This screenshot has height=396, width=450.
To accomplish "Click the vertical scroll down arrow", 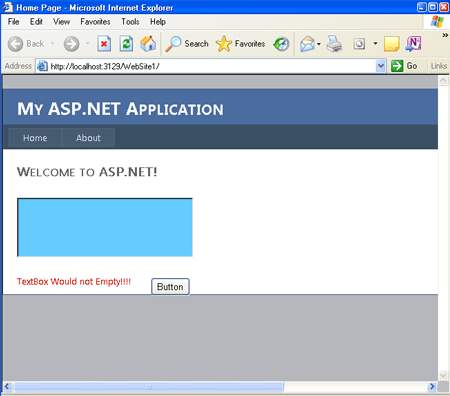I will (x=443, y=376).
